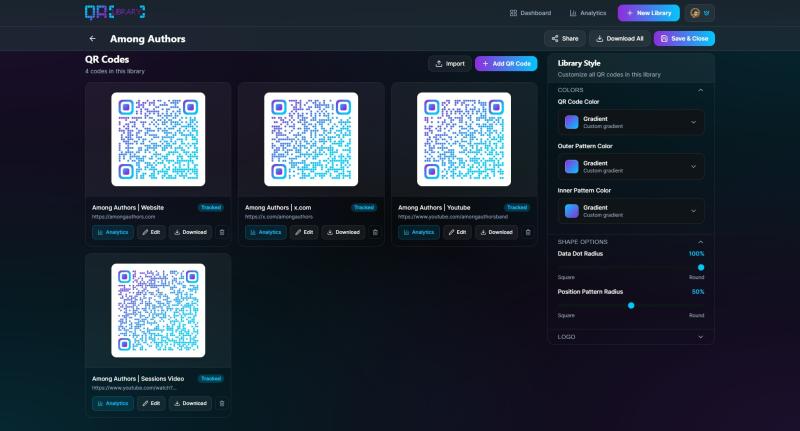Open the Dashboard page
The height and width of the screenshot is (431, 800).
pyautogui.click(x=530, y=13)
